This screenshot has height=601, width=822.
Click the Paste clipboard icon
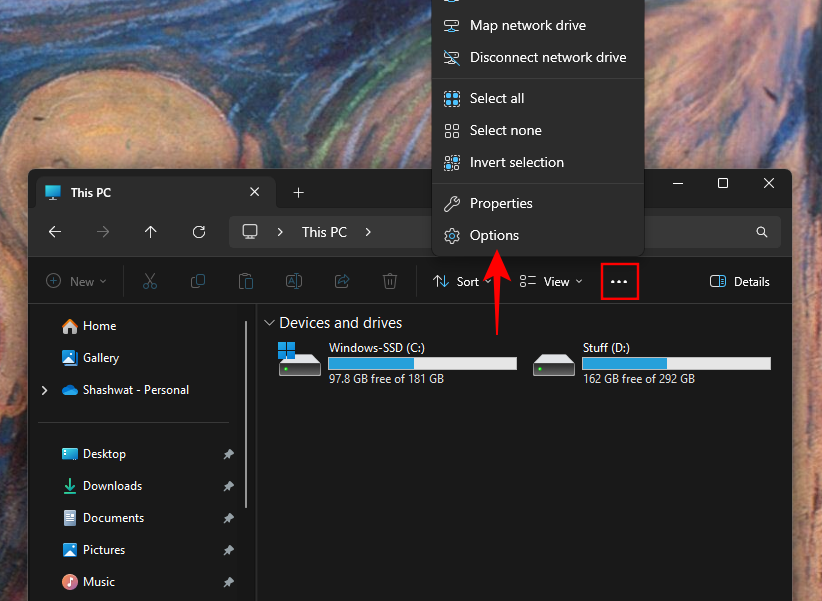point(246,282)
